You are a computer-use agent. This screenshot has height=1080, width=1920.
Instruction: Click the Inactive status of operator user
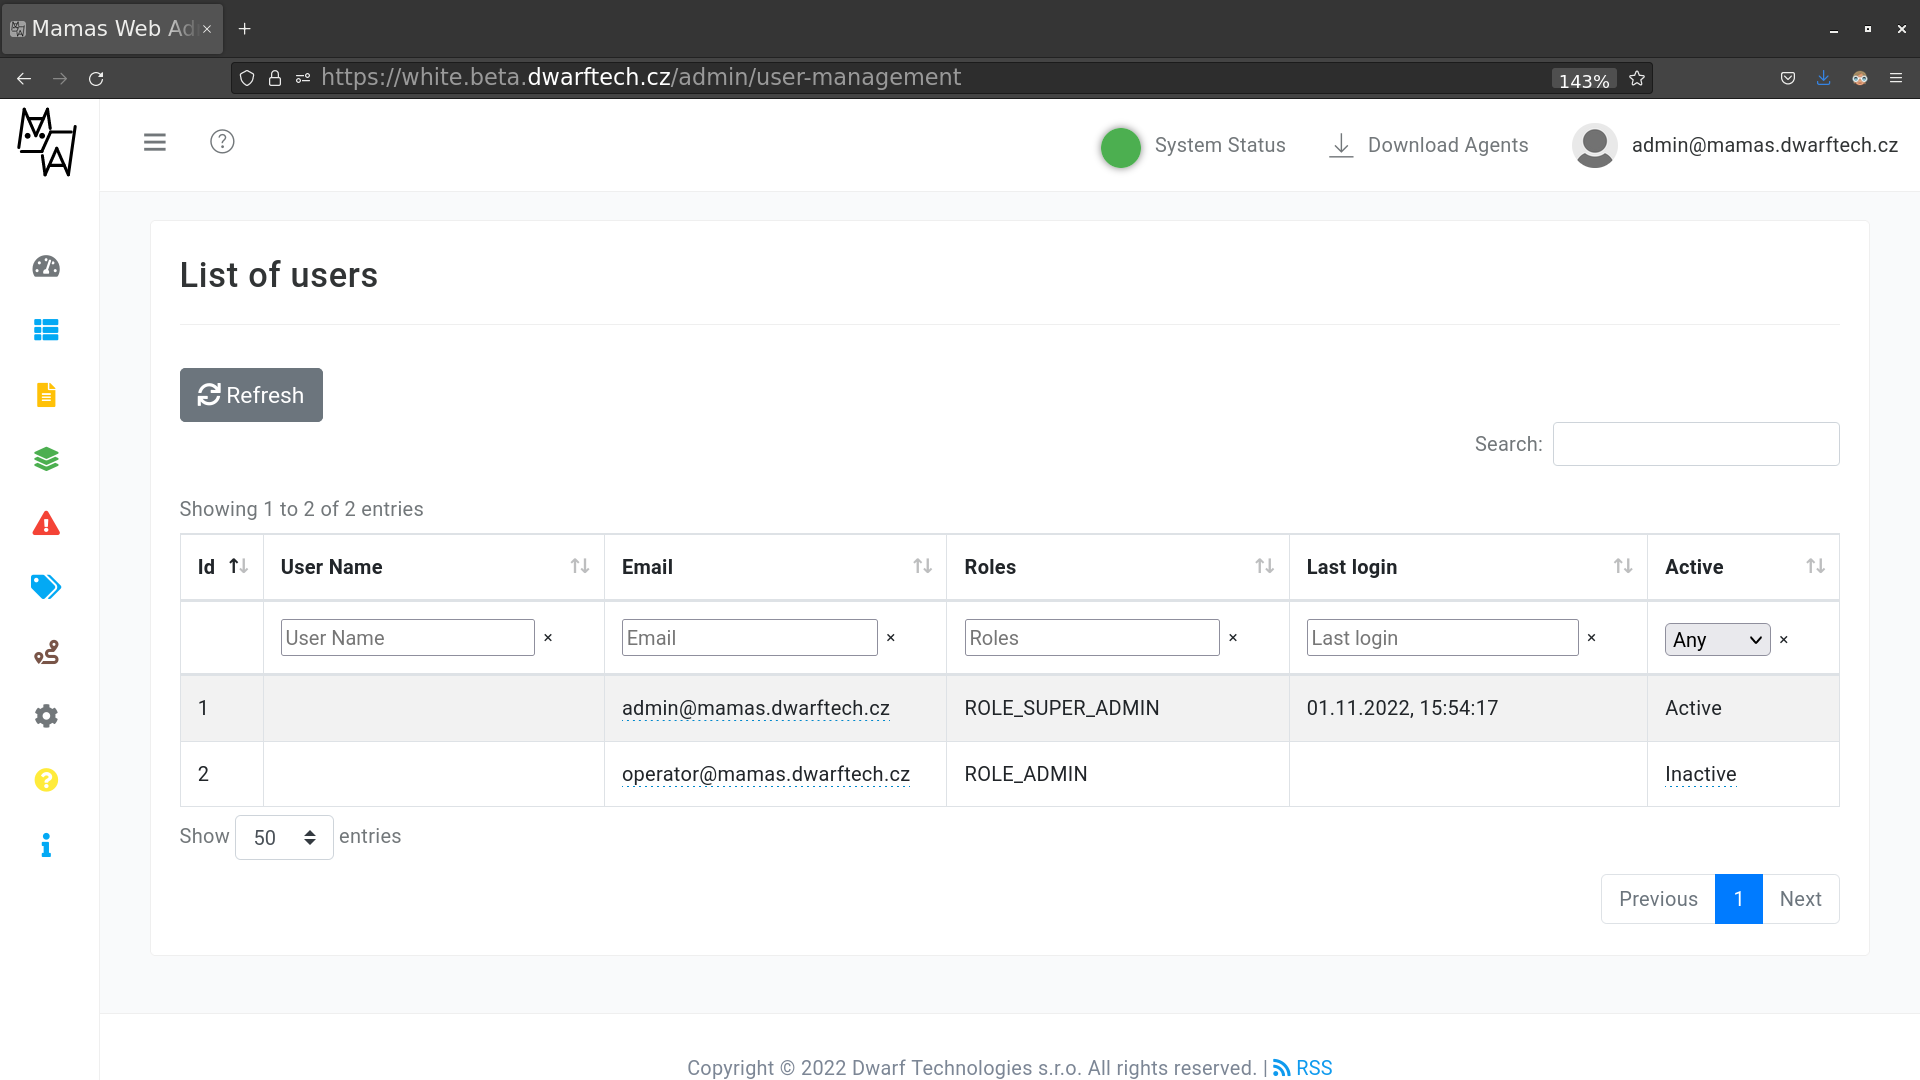(1700, 774)
